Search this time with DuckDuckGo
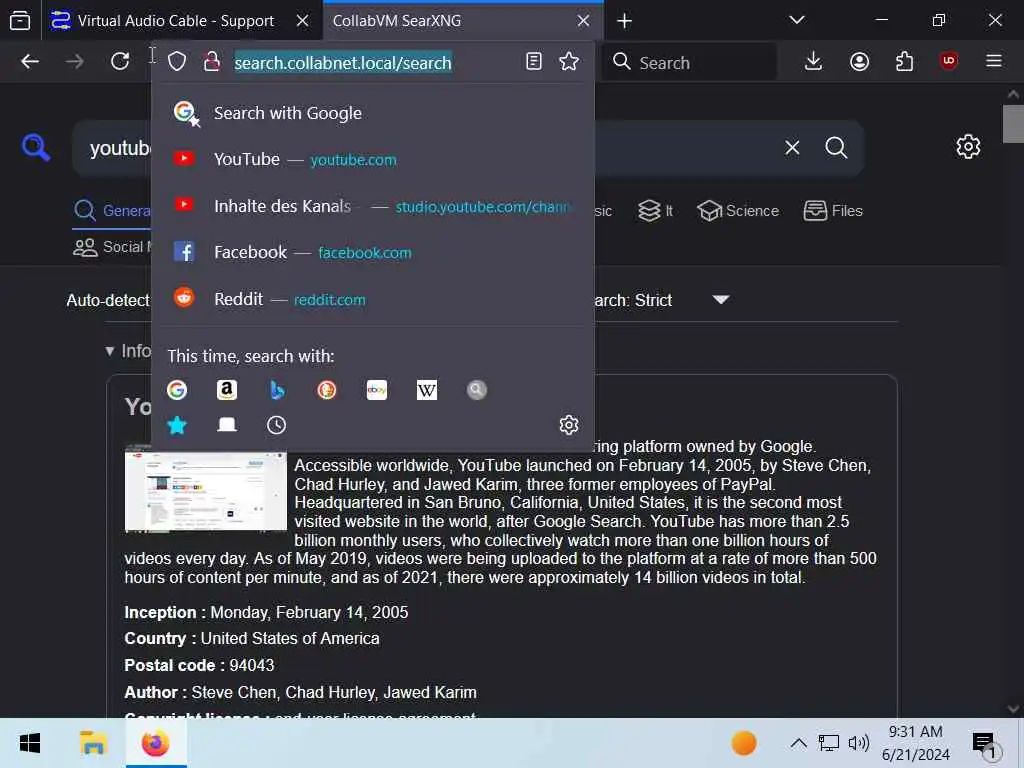Screen dimensions: 1024x768 pyautogui.click(x=327, y=390)
